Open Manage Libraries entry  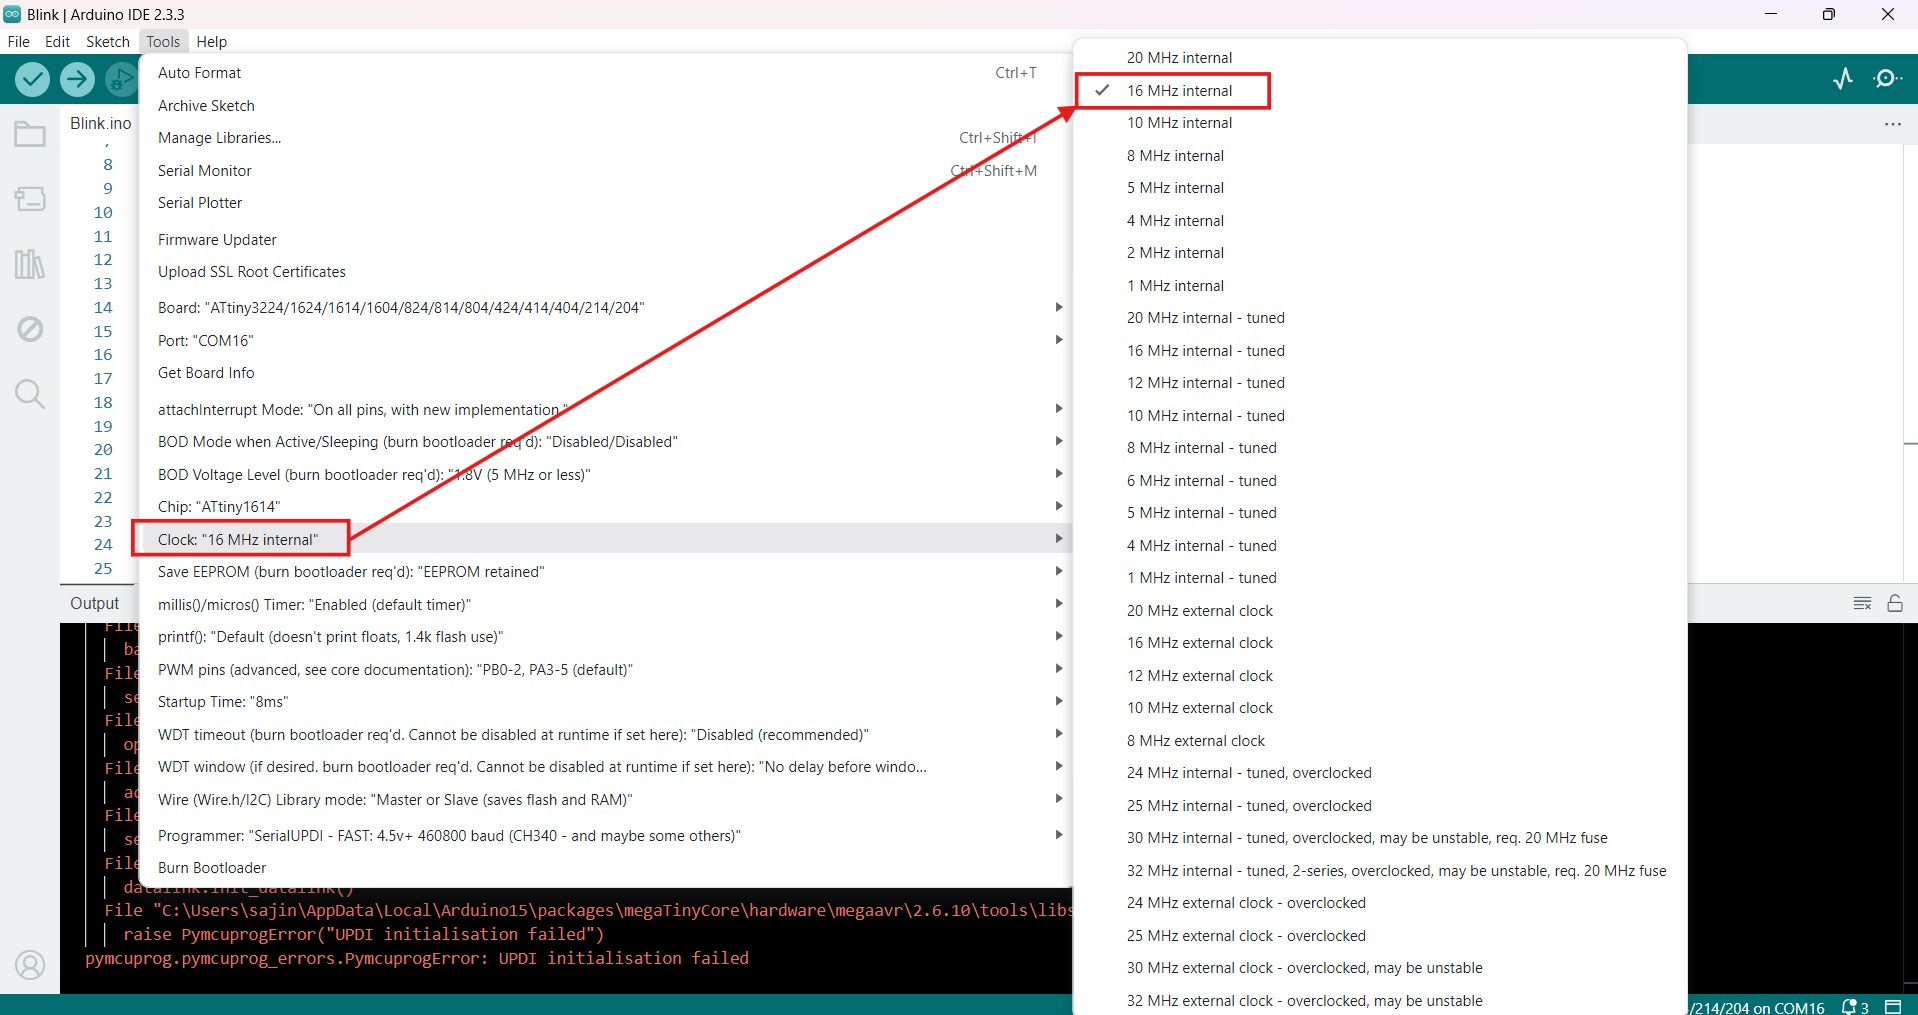tap(604, 138)
